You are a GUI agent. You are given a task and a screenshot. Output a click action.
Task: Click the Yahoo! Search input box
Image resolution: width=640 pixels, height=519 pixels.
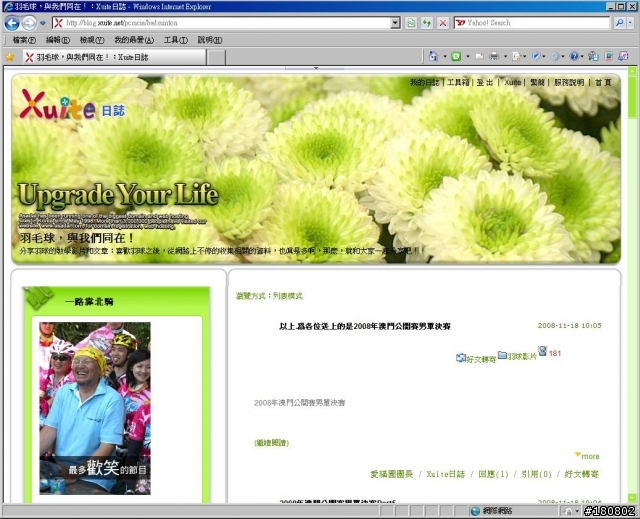pos(532,23)
